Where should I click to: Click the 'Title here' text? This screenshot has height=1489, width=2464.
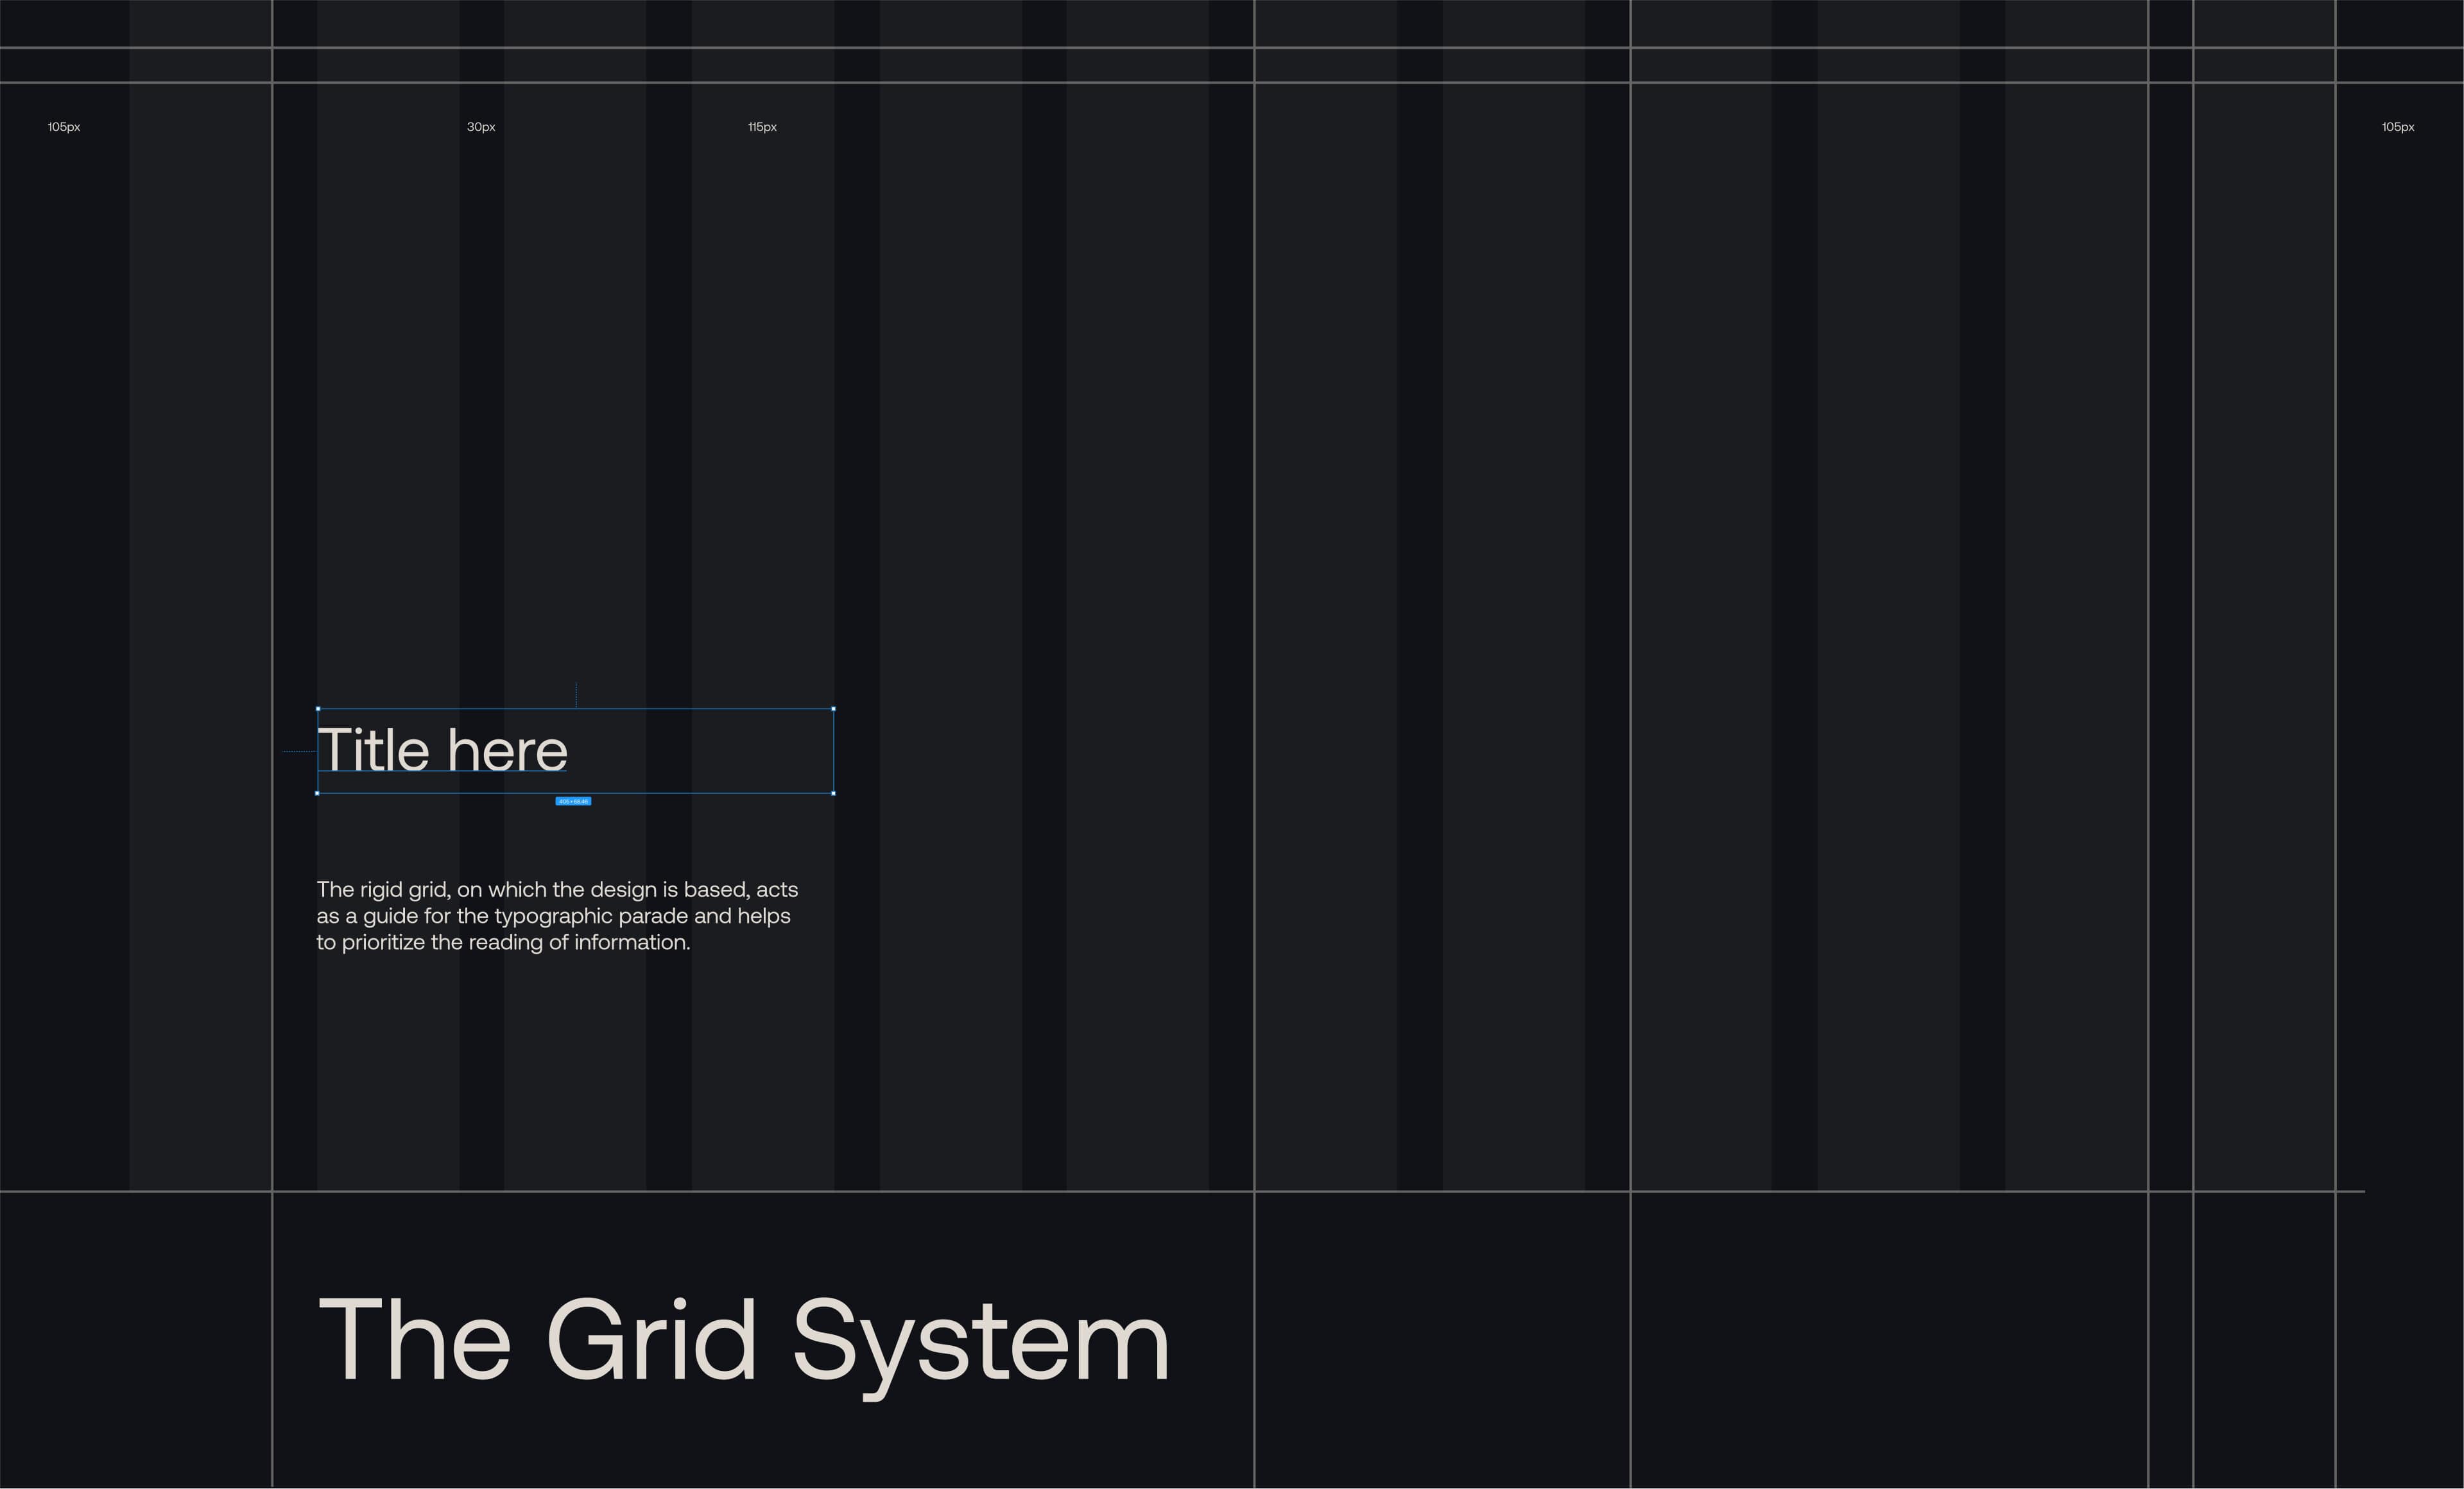tap(442, 750)
